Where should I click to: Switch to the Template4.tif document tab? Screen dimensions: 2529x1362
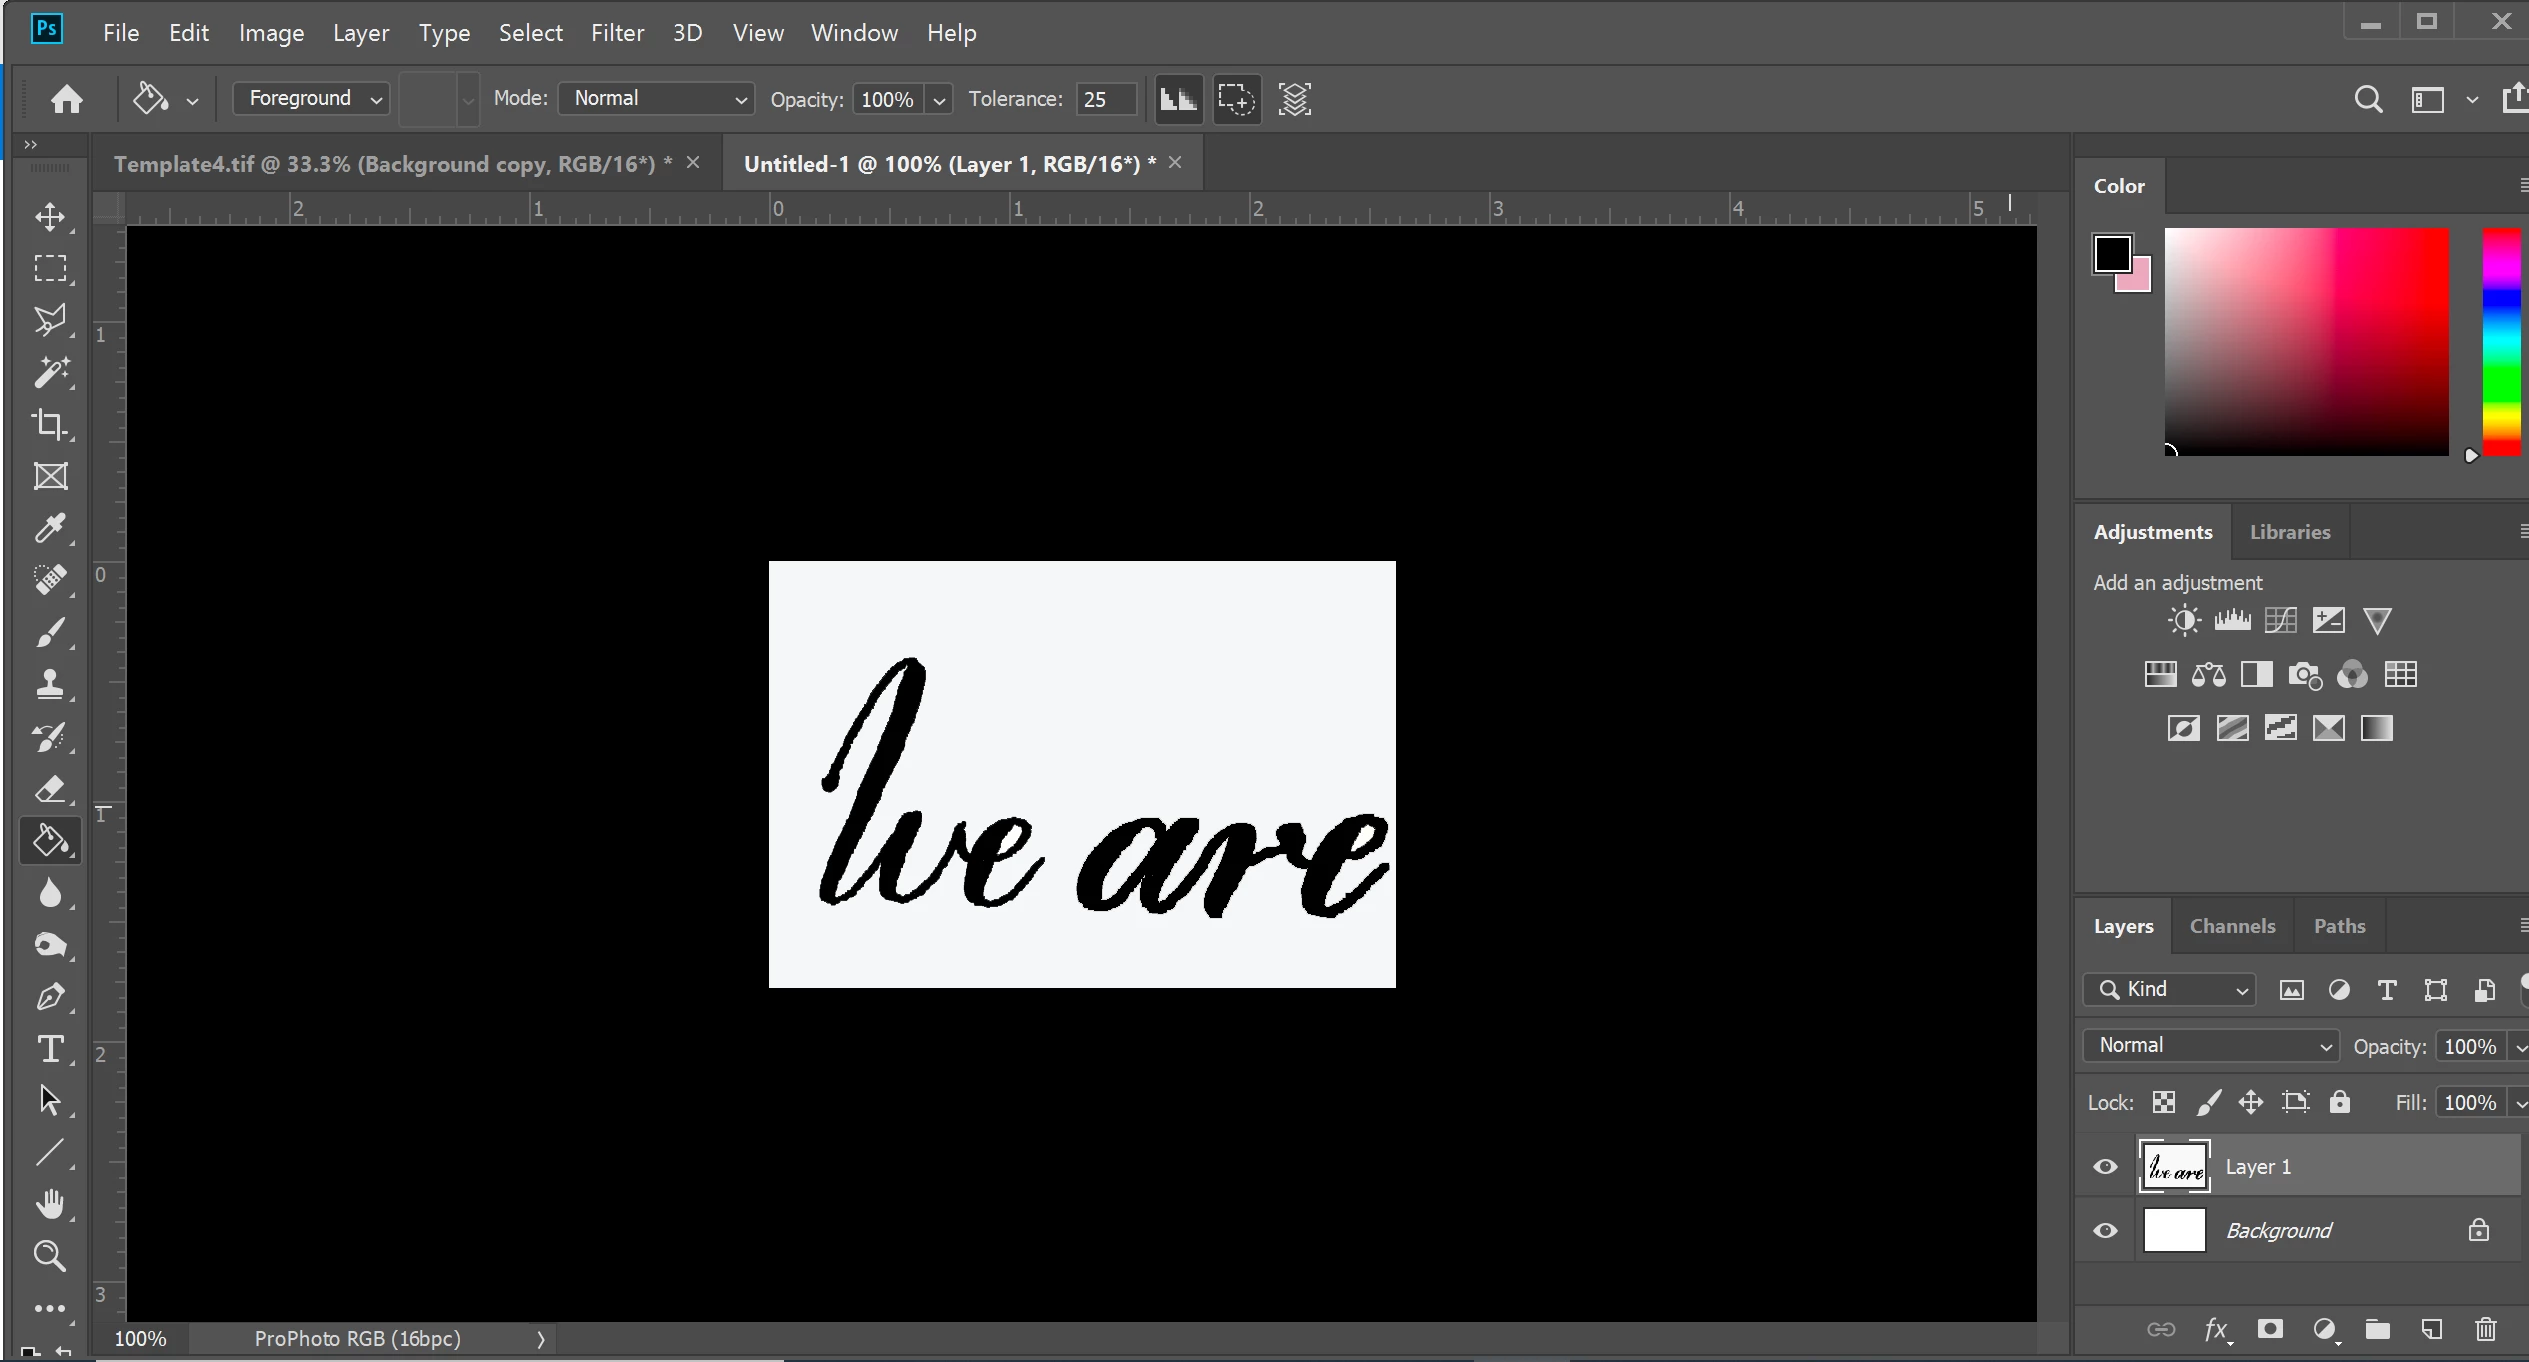click(x=392, y=164)
